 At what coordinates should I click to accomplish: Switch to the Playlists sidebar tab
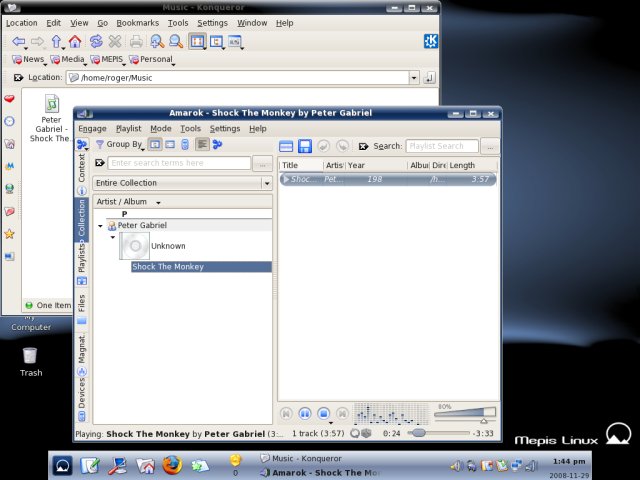pyautogui.click(x=81, y=257)
